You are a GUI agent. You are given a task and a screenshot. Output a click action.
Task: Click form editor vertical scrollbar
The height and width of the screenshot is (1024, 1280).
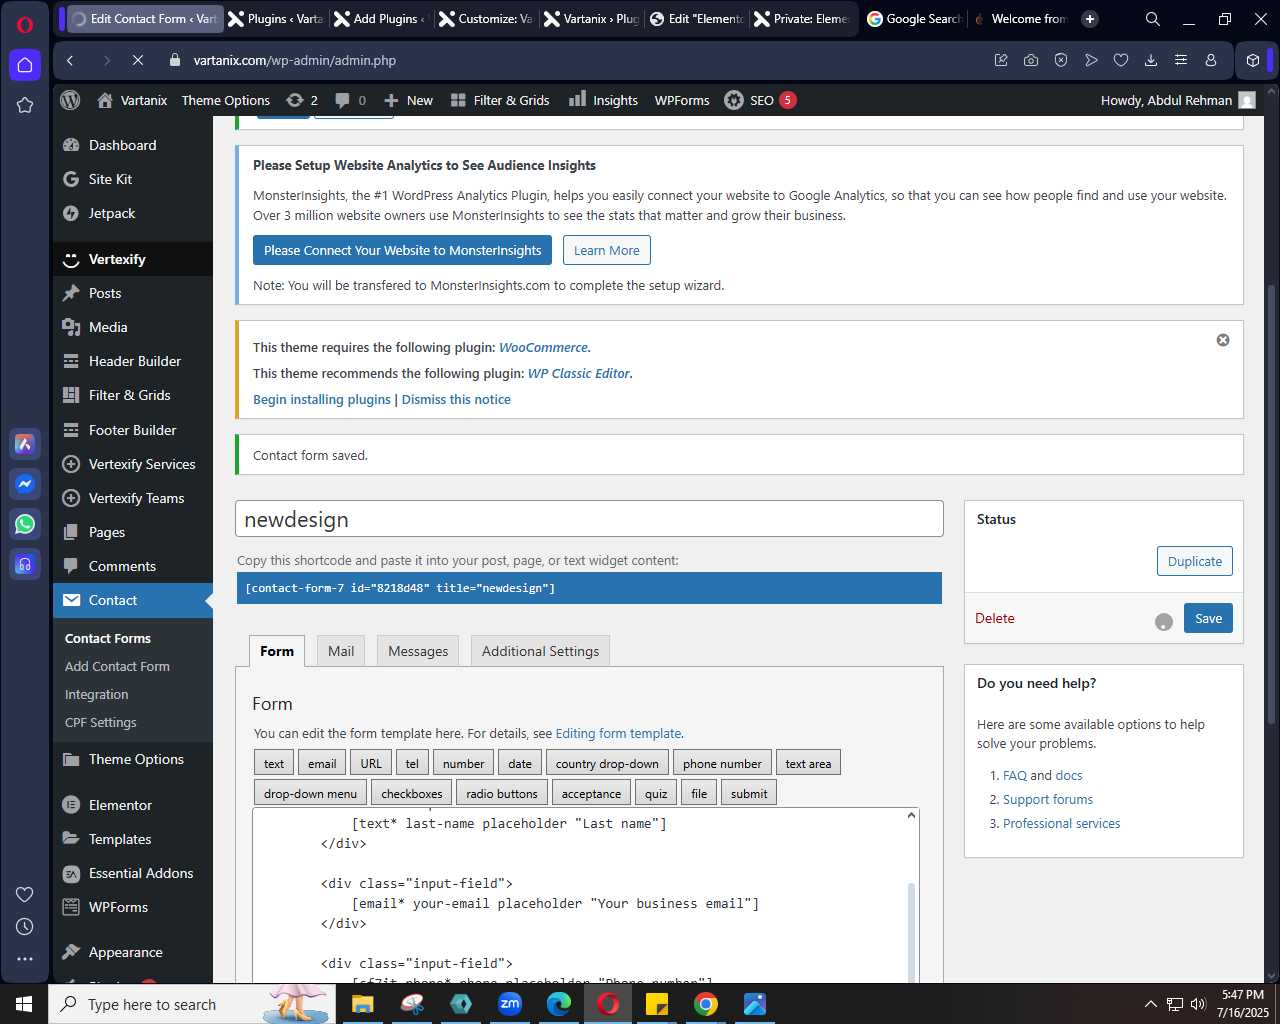911,932
